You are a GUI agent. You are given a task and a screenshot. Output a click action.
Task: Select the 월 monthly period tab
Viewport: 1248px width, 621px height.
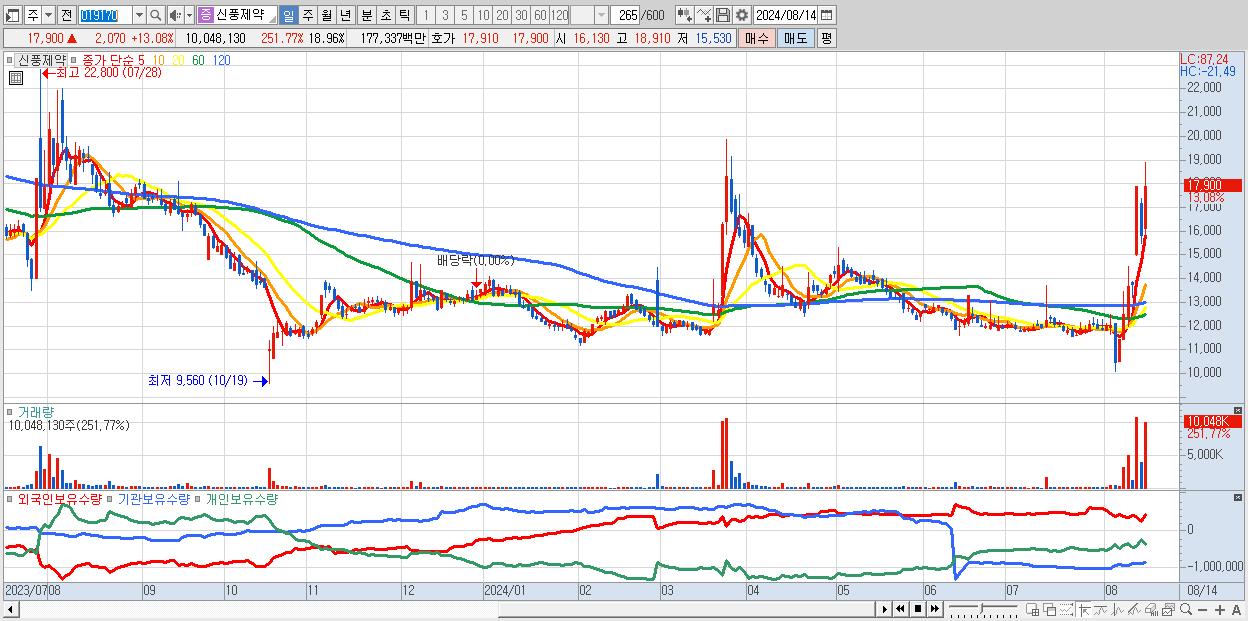click(326, 15)
